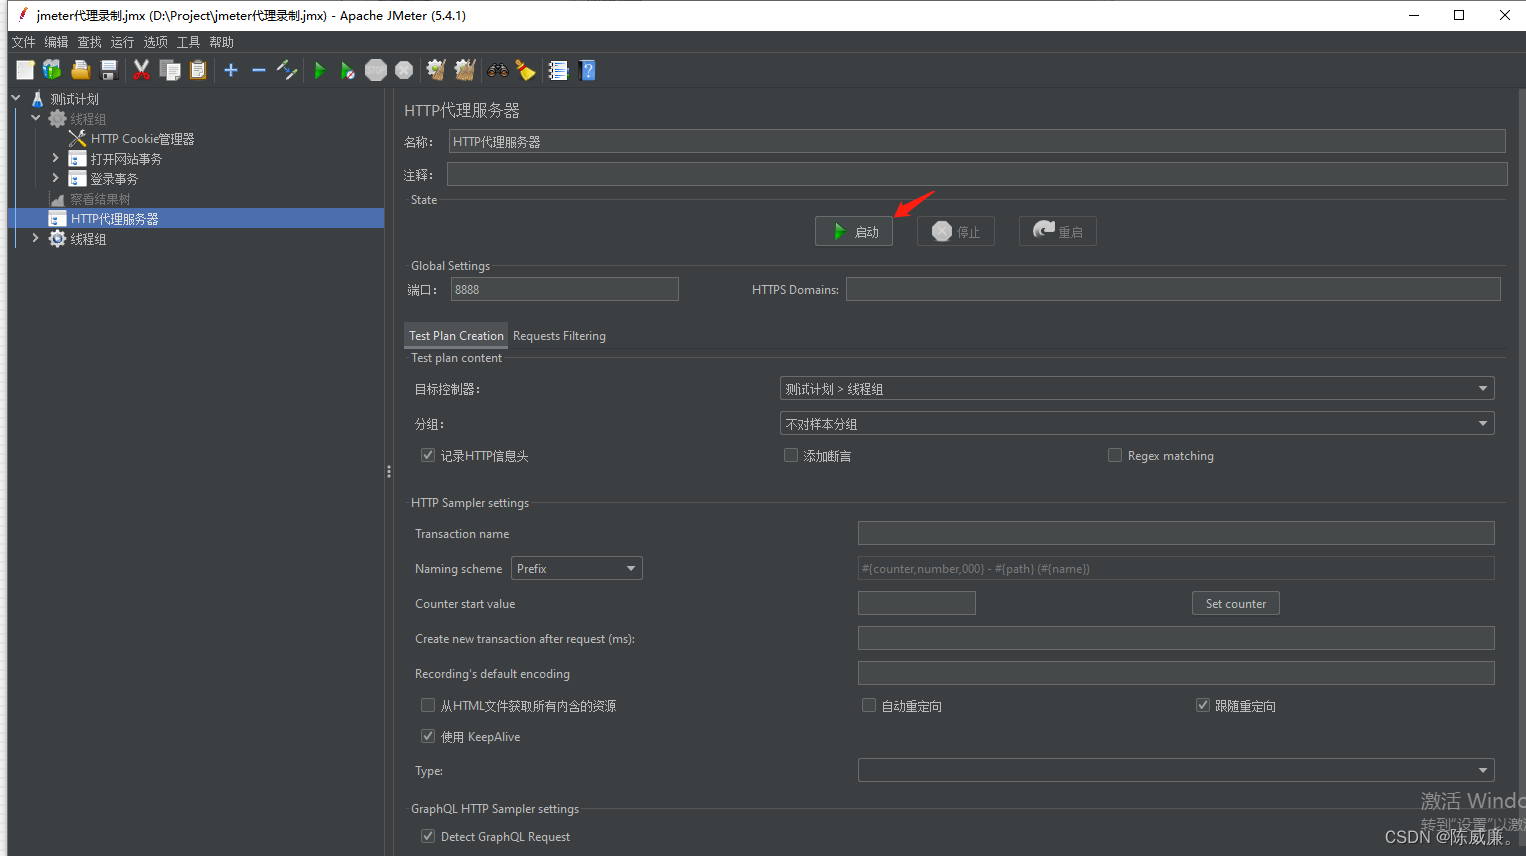Image resolution: width=1526 pixels, height=856 pixels.
Task: Select 测试计划 root node
Action: 74,99
